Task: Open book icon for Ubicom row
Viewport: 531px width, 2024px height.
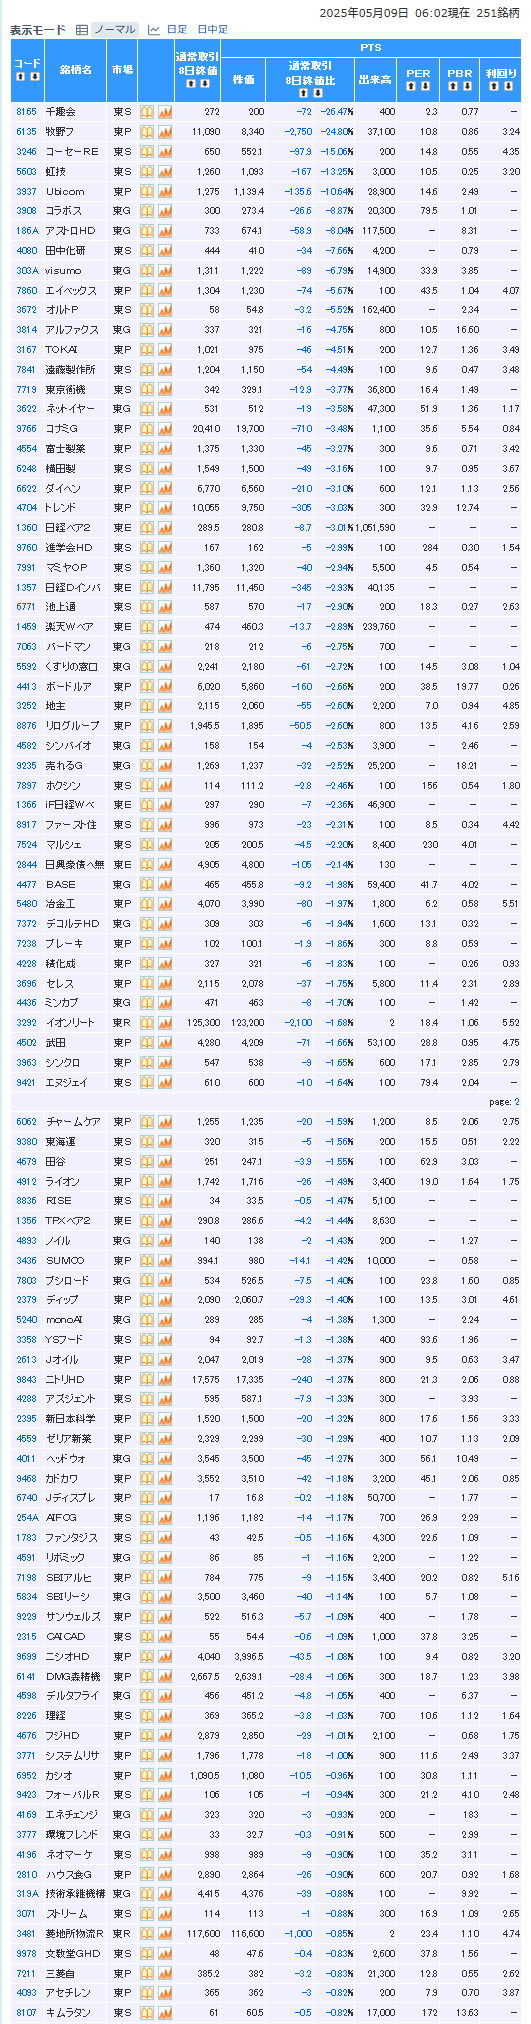Action: pyautogui.click(x=147, y=191)
